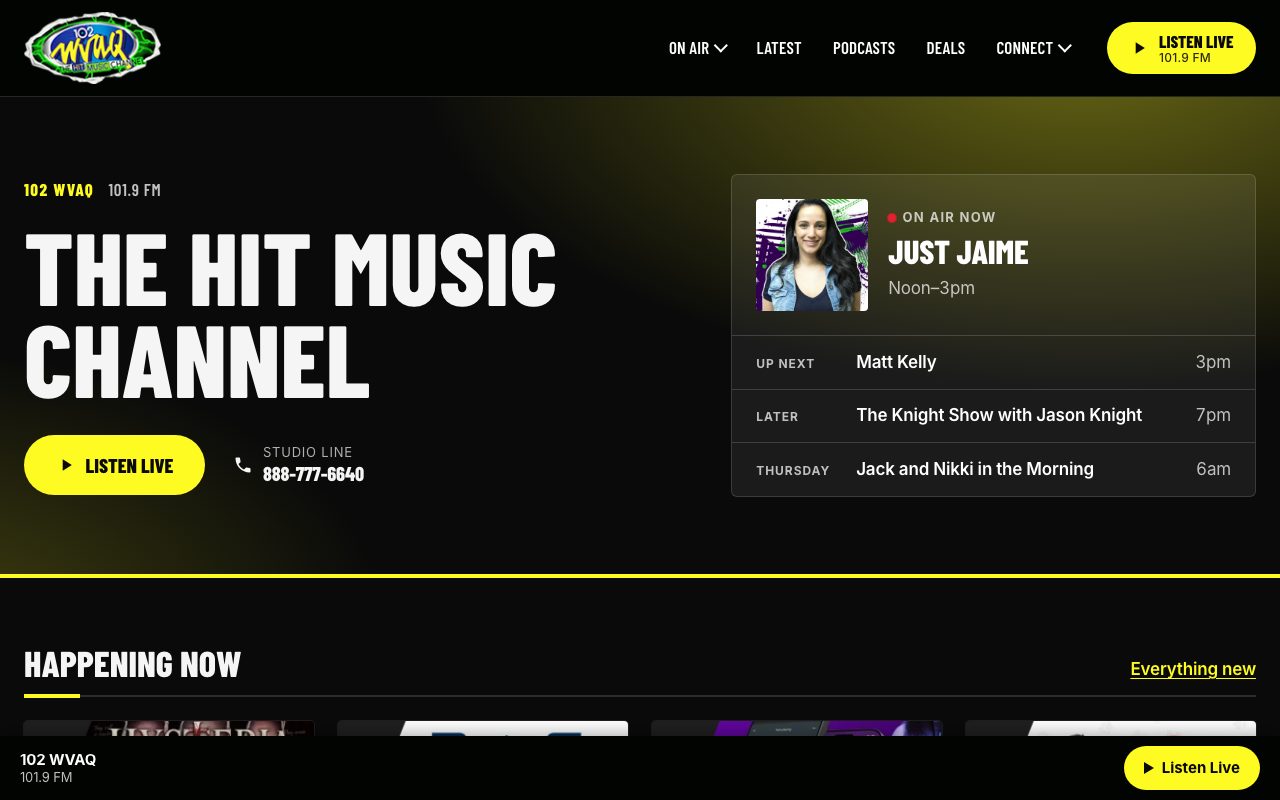Image resolution: width=1280 pixels, height=800 pixels.
Task: Open Just Jaime host photo
Action: click(812, 255)
